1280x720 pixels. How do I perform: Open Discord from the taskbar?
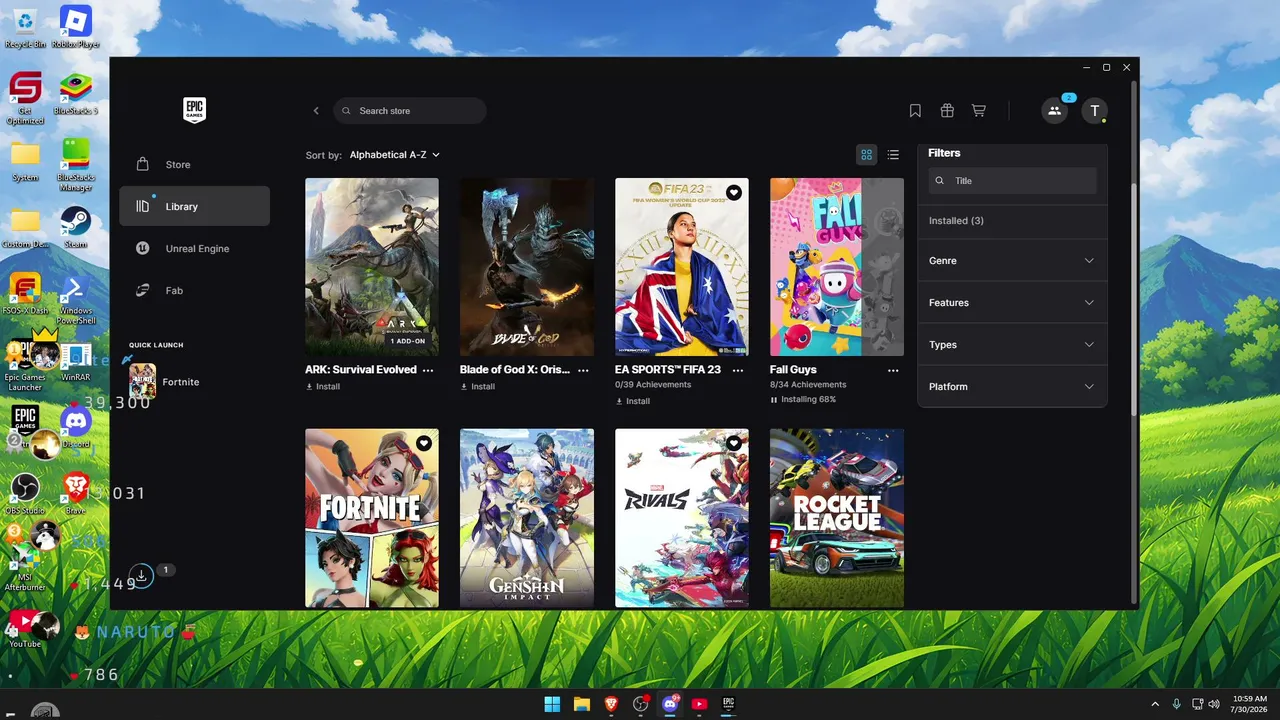point(670,704)
